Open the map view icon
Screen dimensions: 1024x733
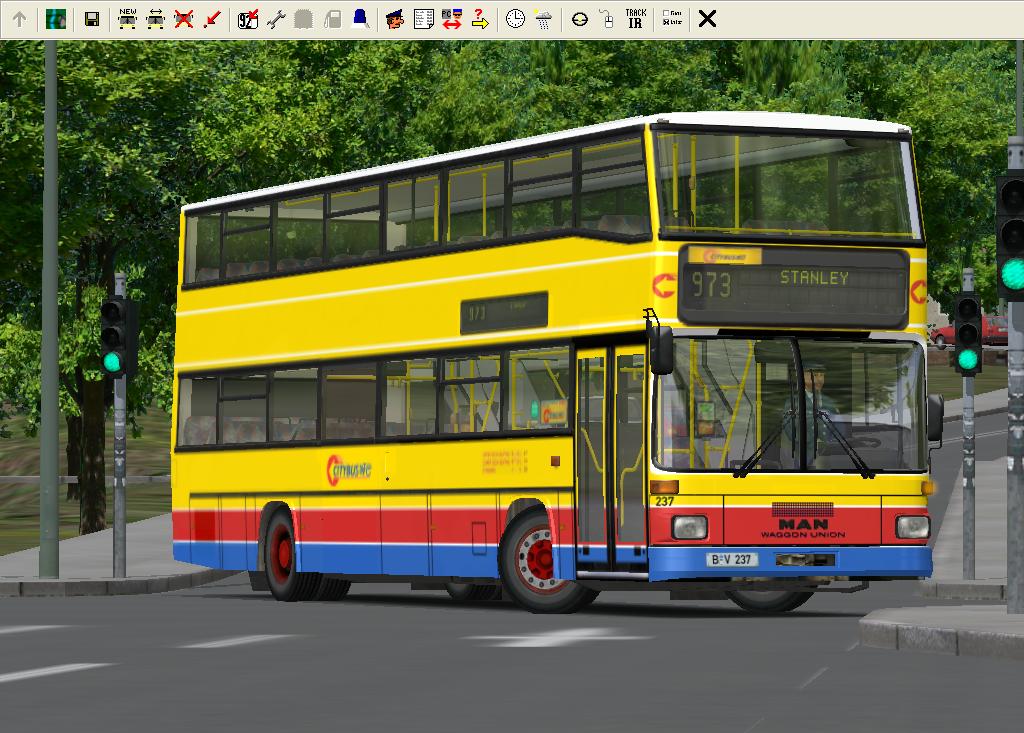tap(56, 19)
